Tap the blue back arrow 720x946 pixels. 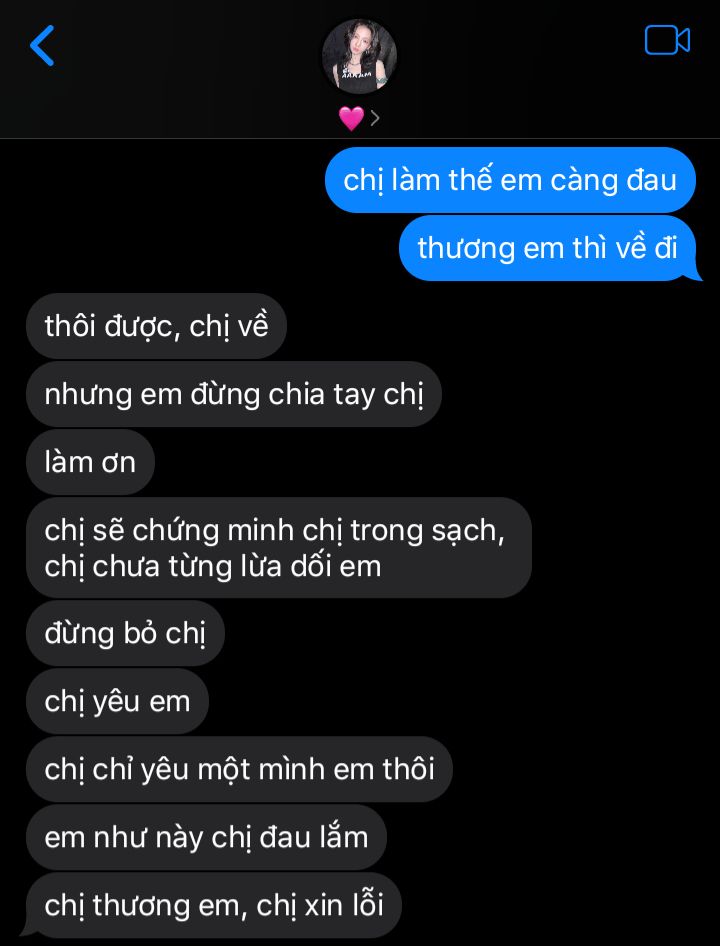coord(42,45)
